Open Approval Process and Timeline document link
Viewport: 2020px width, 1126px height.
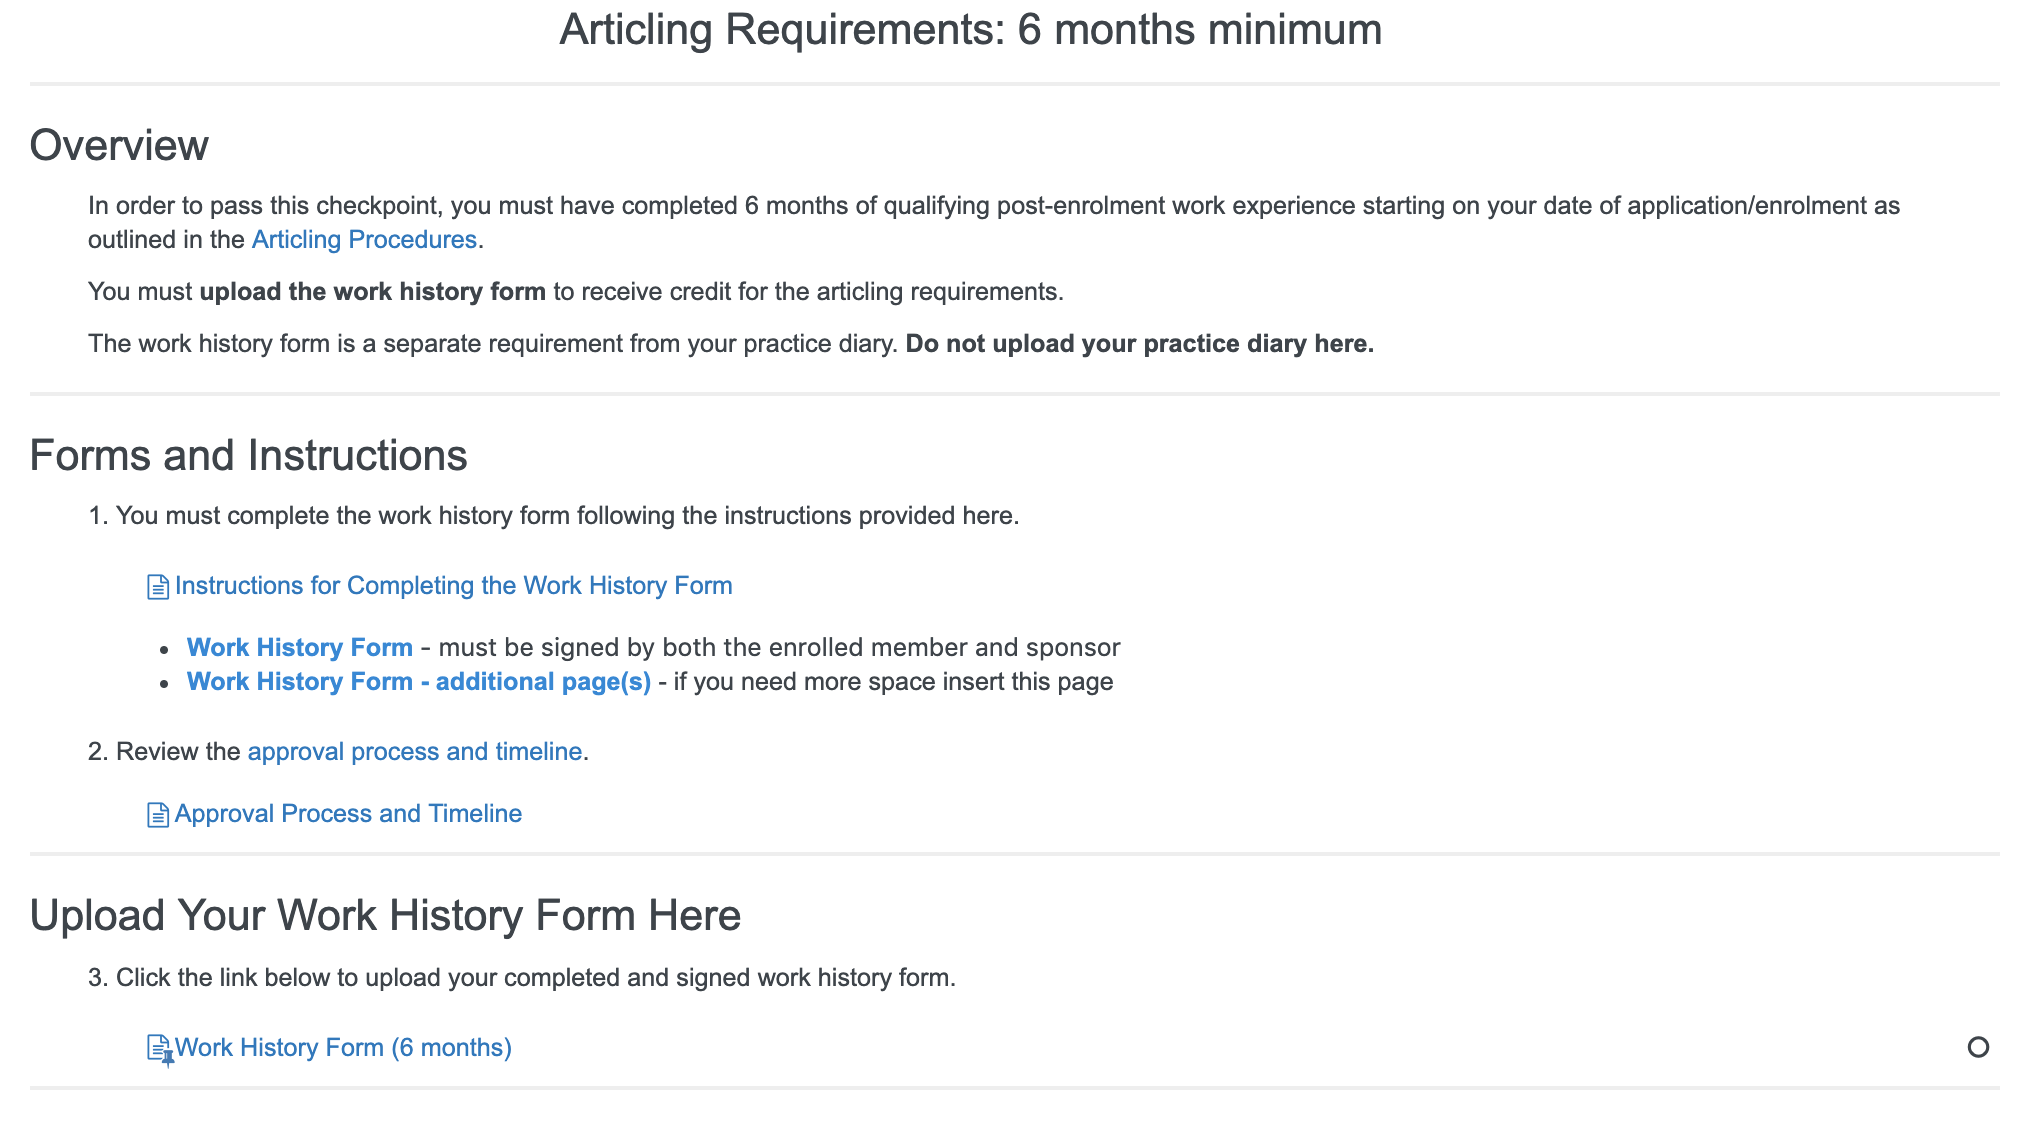coord(348,814)
